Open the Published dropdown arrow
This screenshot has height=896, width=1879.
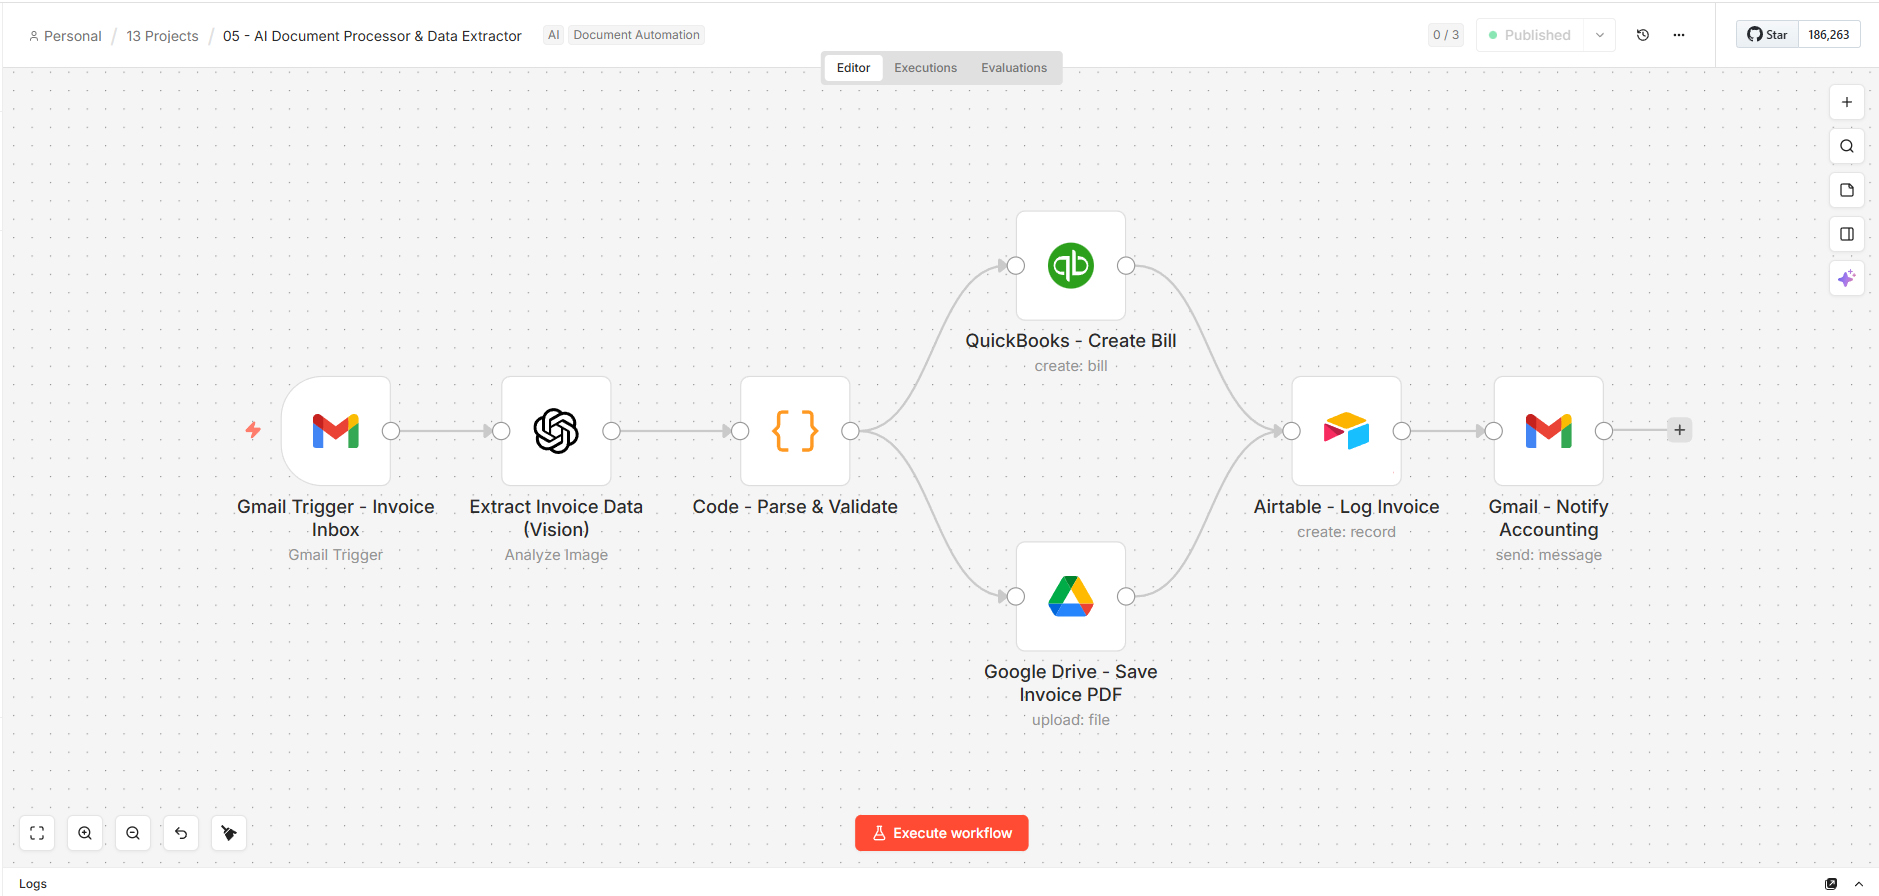pos(1600,35)
